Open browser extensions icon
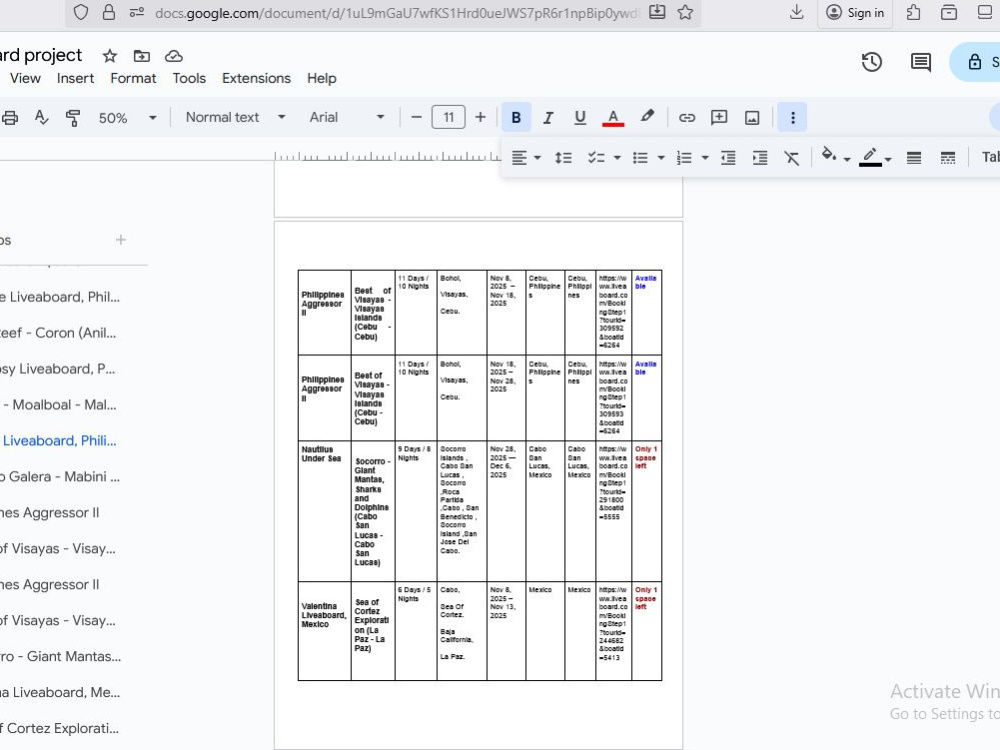This screenshot has width=1000, height=750. [x=913, y=12]
